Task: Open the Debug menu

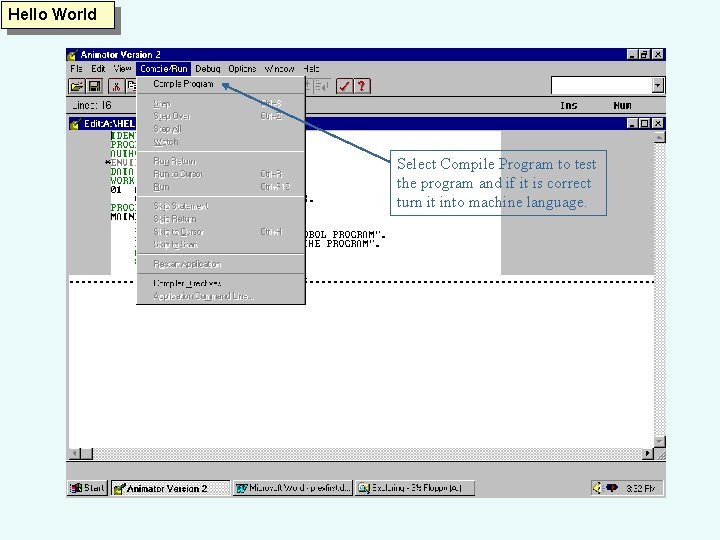Action: (x=208, y=69)
